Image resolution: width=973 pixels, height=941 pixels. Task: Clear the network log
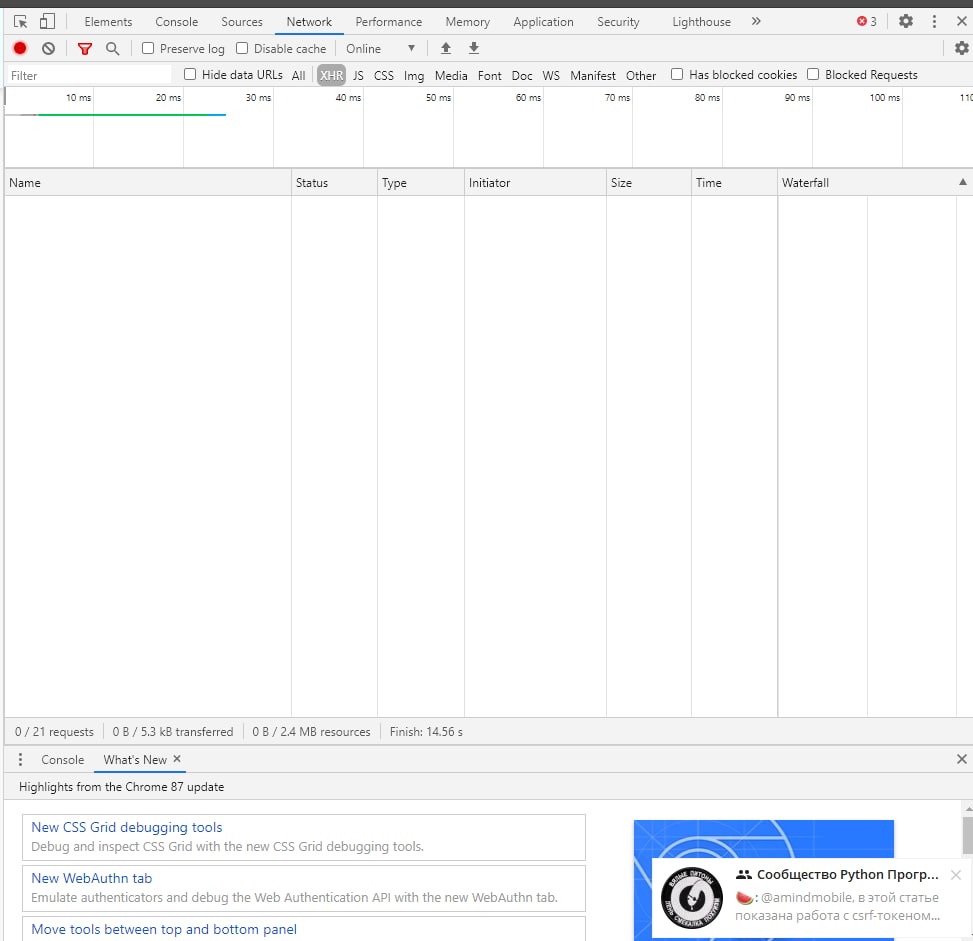tap(48, 48)
